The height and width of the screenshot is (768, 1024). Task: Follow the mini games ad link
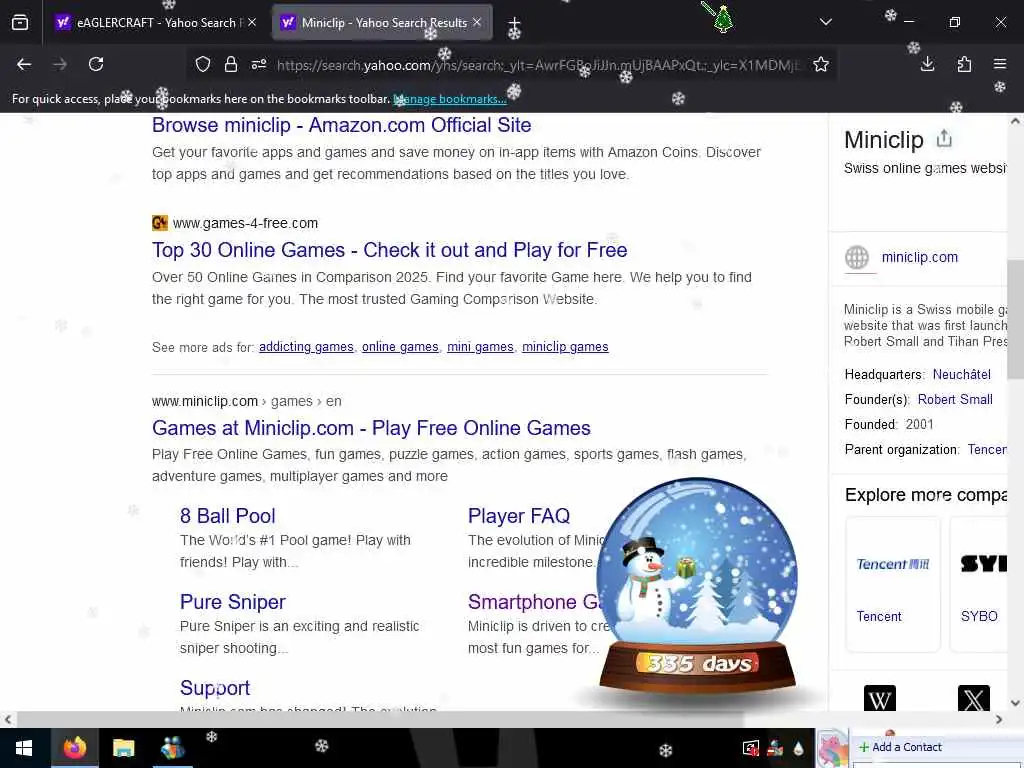pyautogui.click(x=480, y=347)
